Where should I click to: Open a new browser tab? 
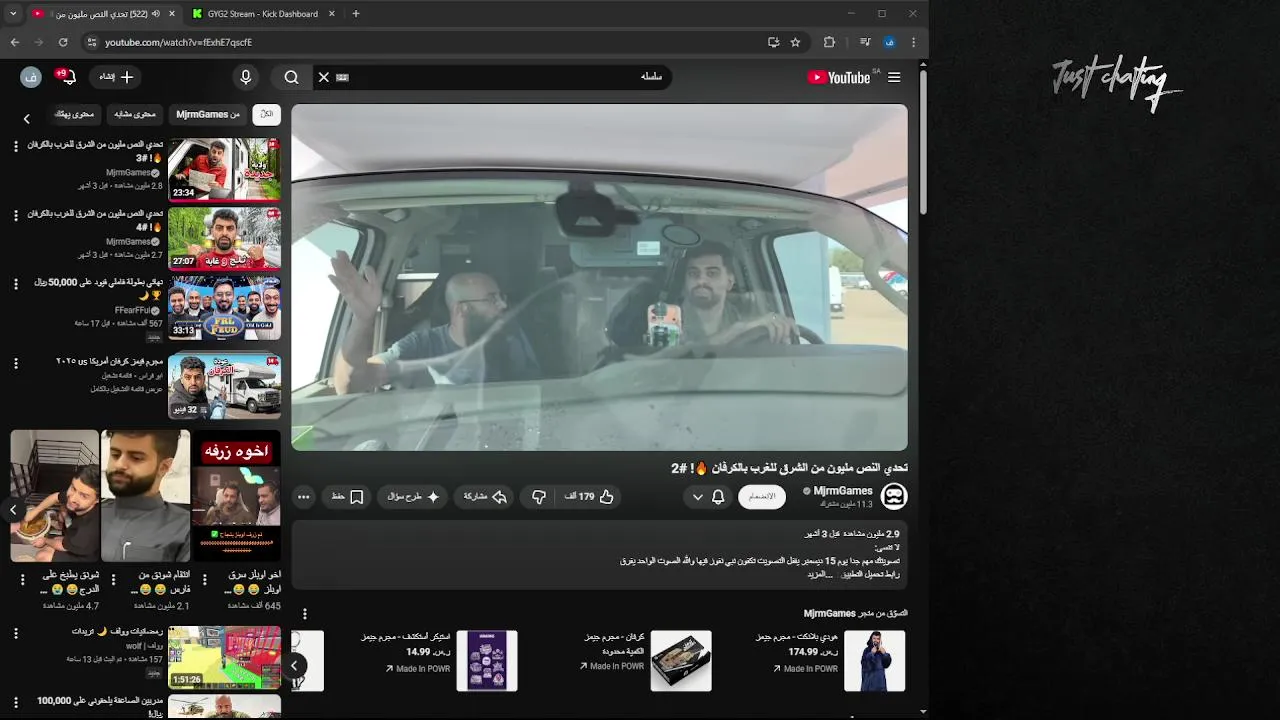355,14
